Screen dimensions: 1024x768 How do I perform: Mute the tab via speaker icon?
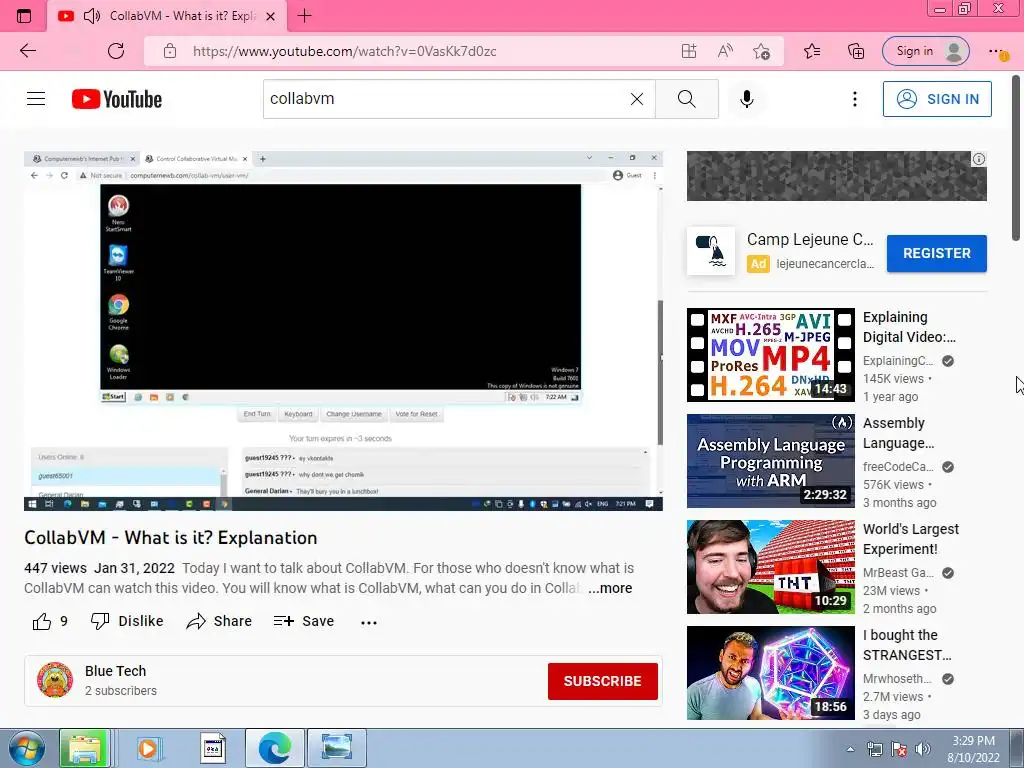[x=91, y=16]
